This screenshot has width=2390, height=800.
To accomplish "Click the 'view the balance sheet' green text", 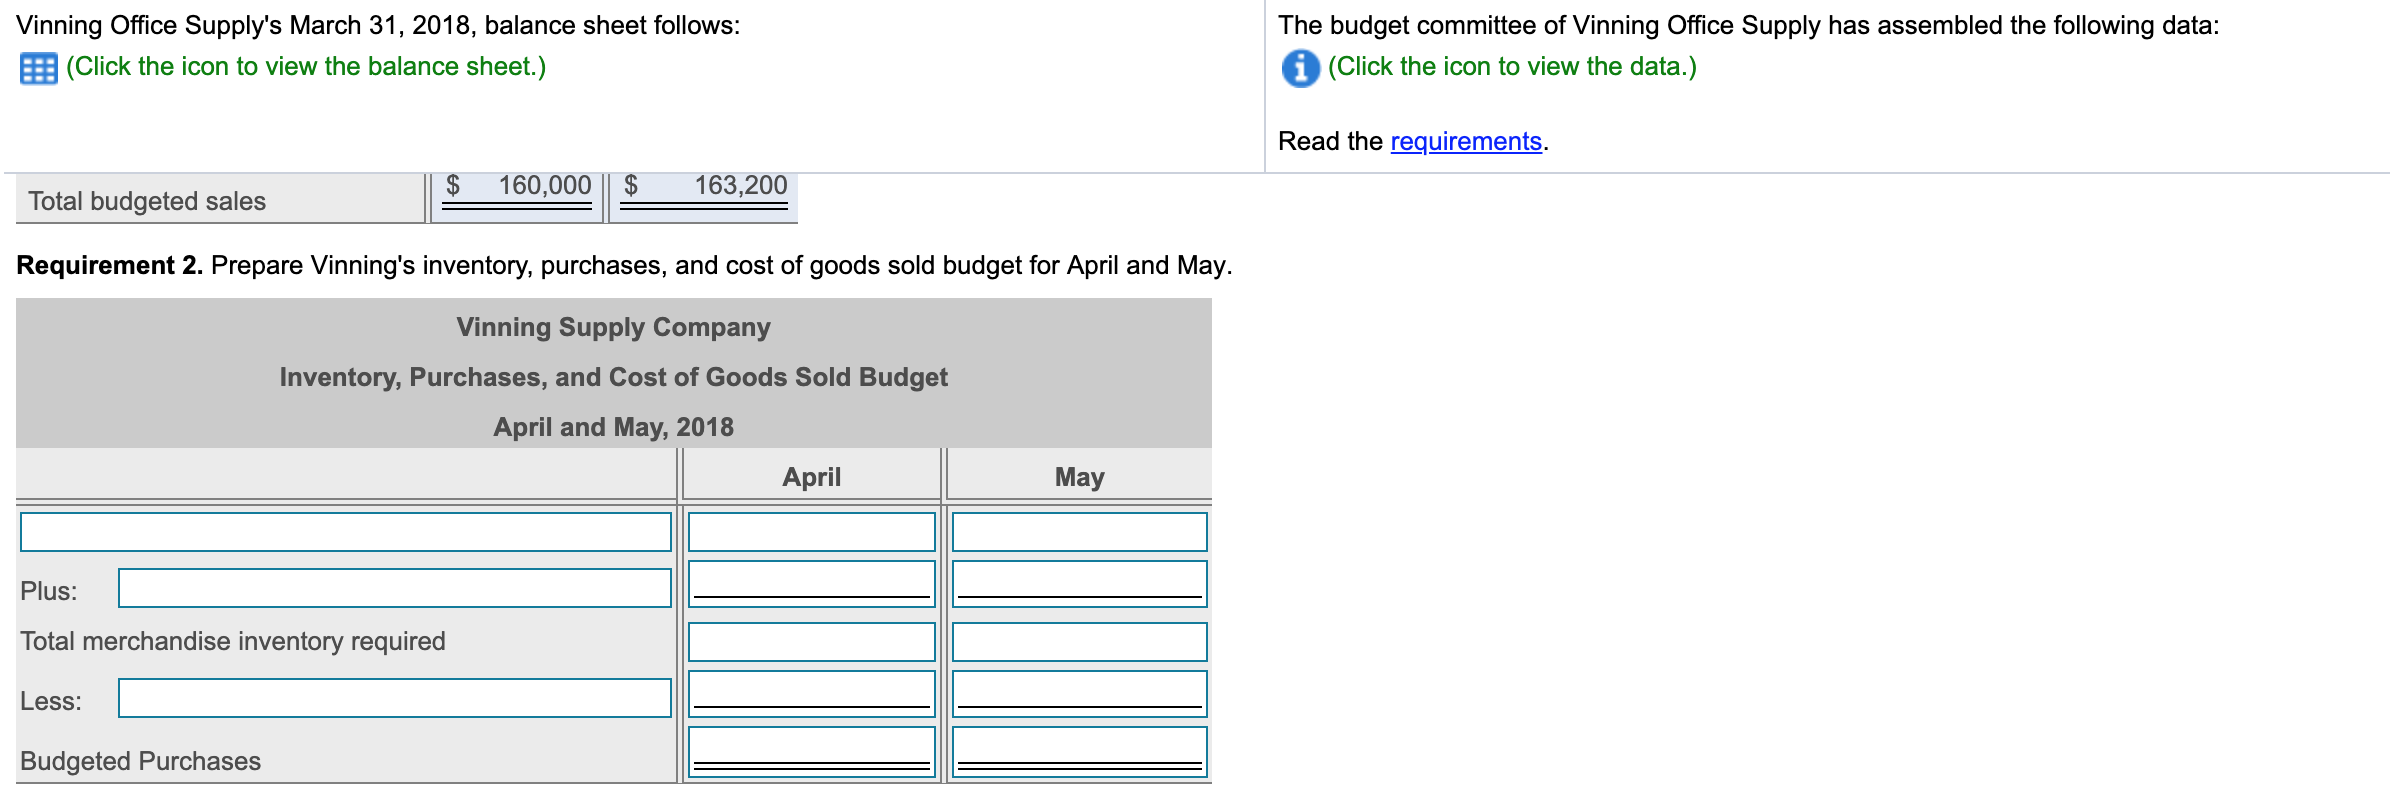I will coord(306,66).
